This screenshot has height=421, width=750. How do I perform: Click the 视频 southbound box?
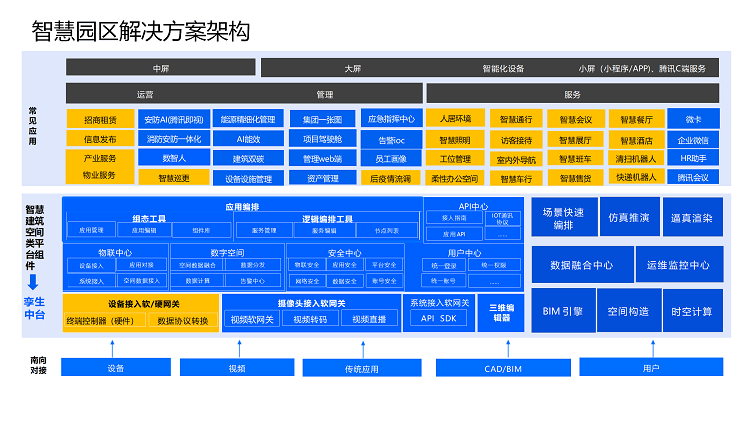coord(237,368)
